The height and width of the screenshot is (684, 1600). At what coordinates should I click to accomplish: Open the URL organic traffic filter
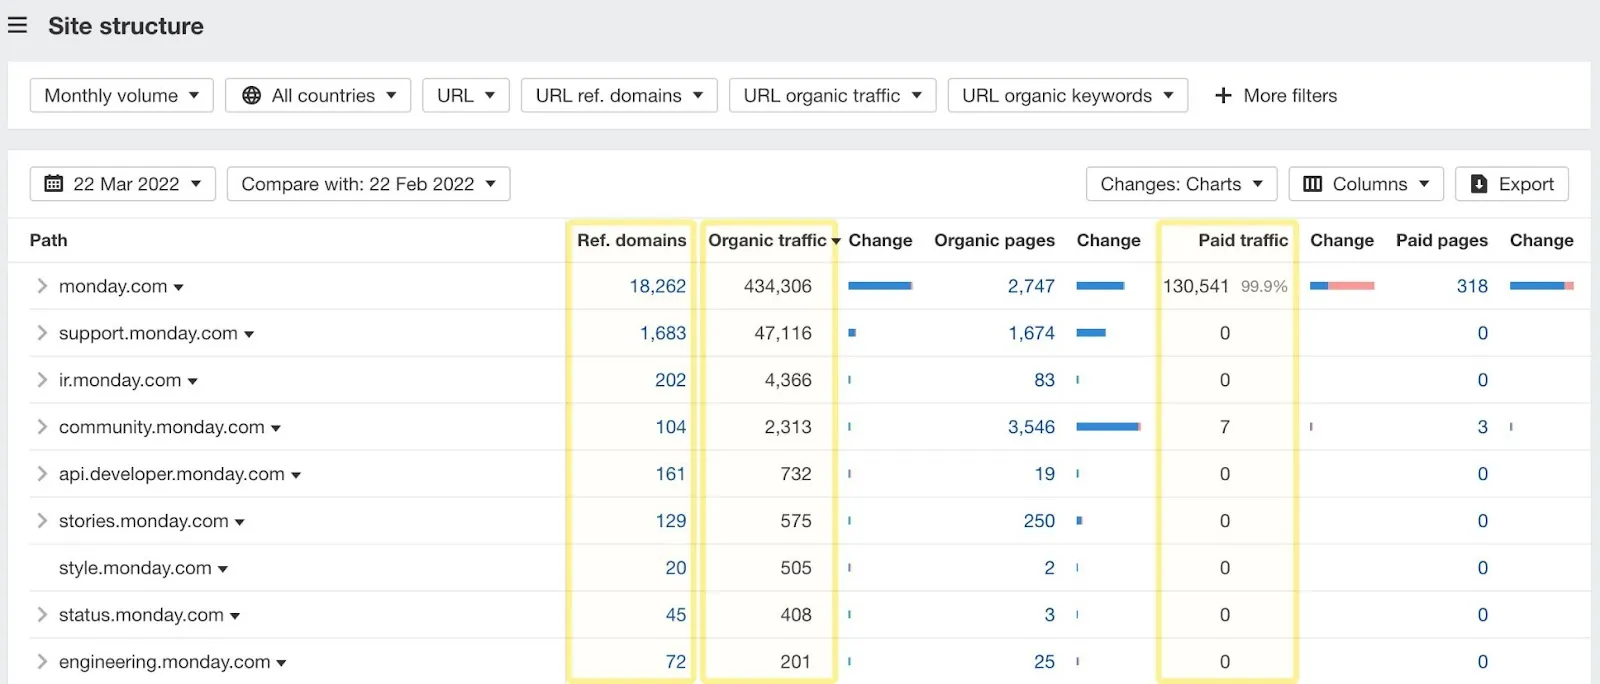coord(833,95)
